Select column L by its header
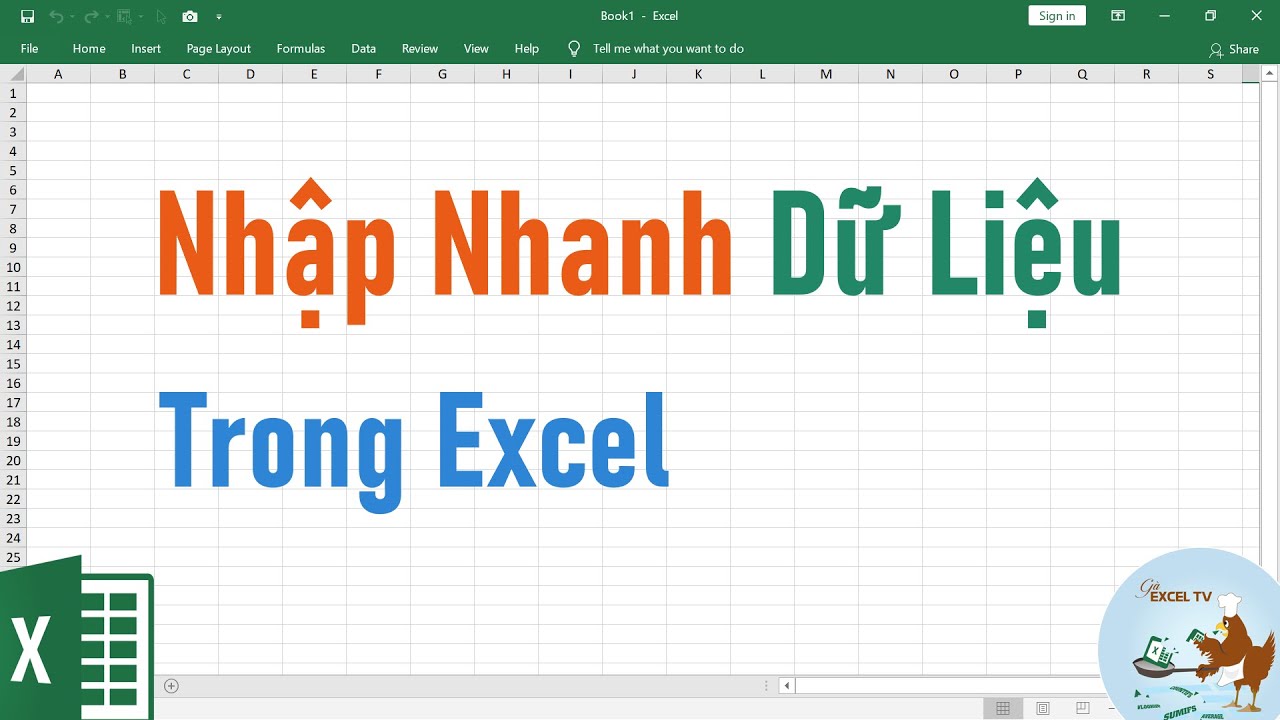Screen dimensions: 1280x720 (762, 74)
